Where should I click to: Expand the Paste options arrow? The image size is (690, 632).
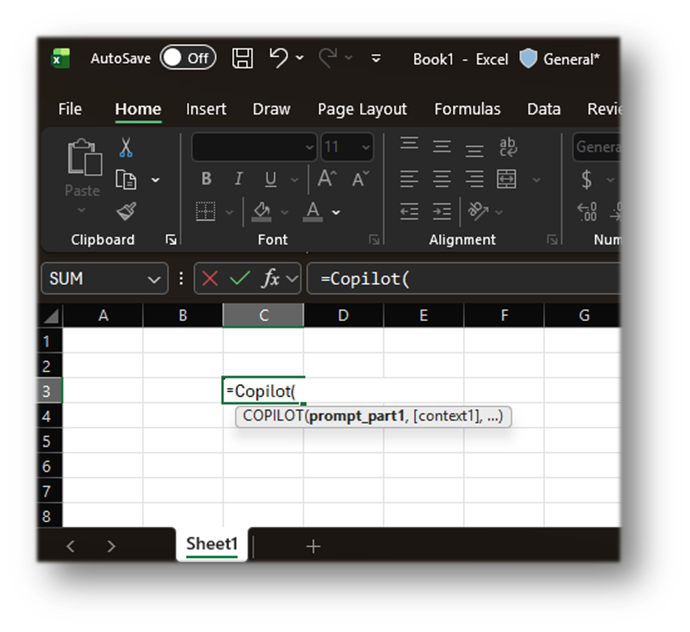81,210
